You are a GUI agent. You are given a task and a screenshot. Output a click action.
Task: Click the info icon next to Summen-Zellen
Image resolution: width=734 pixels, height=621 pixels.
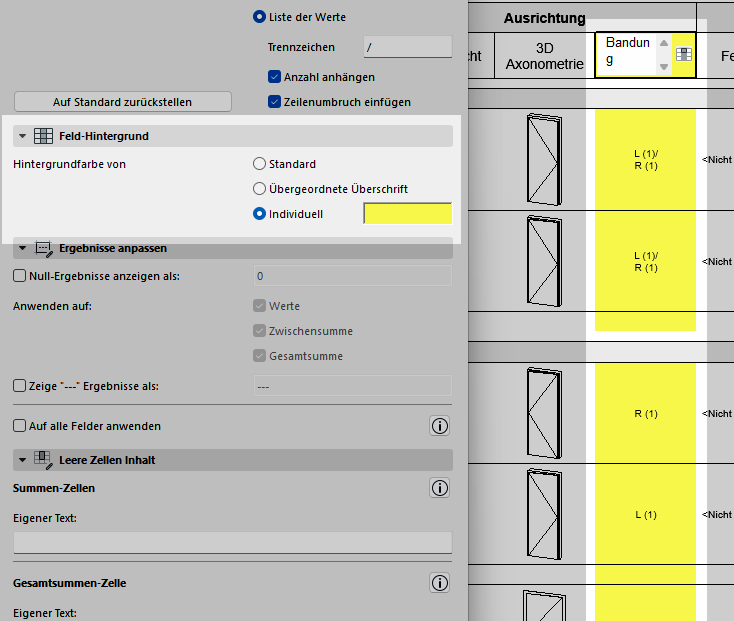click(x=439, y=488)
